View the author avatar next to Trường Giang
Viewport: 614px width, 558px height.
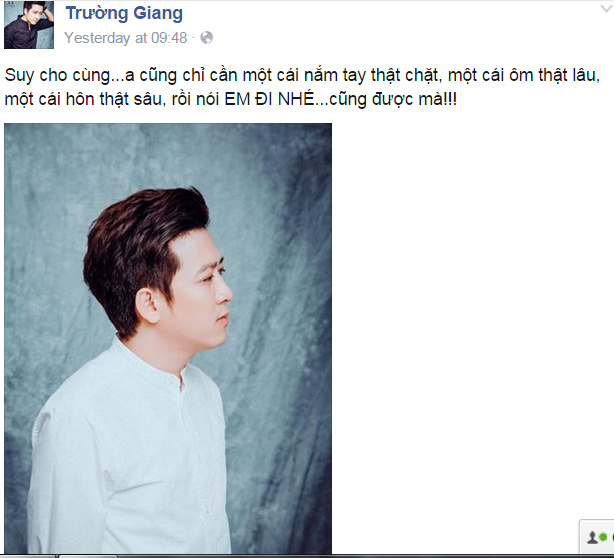(29, 25)
